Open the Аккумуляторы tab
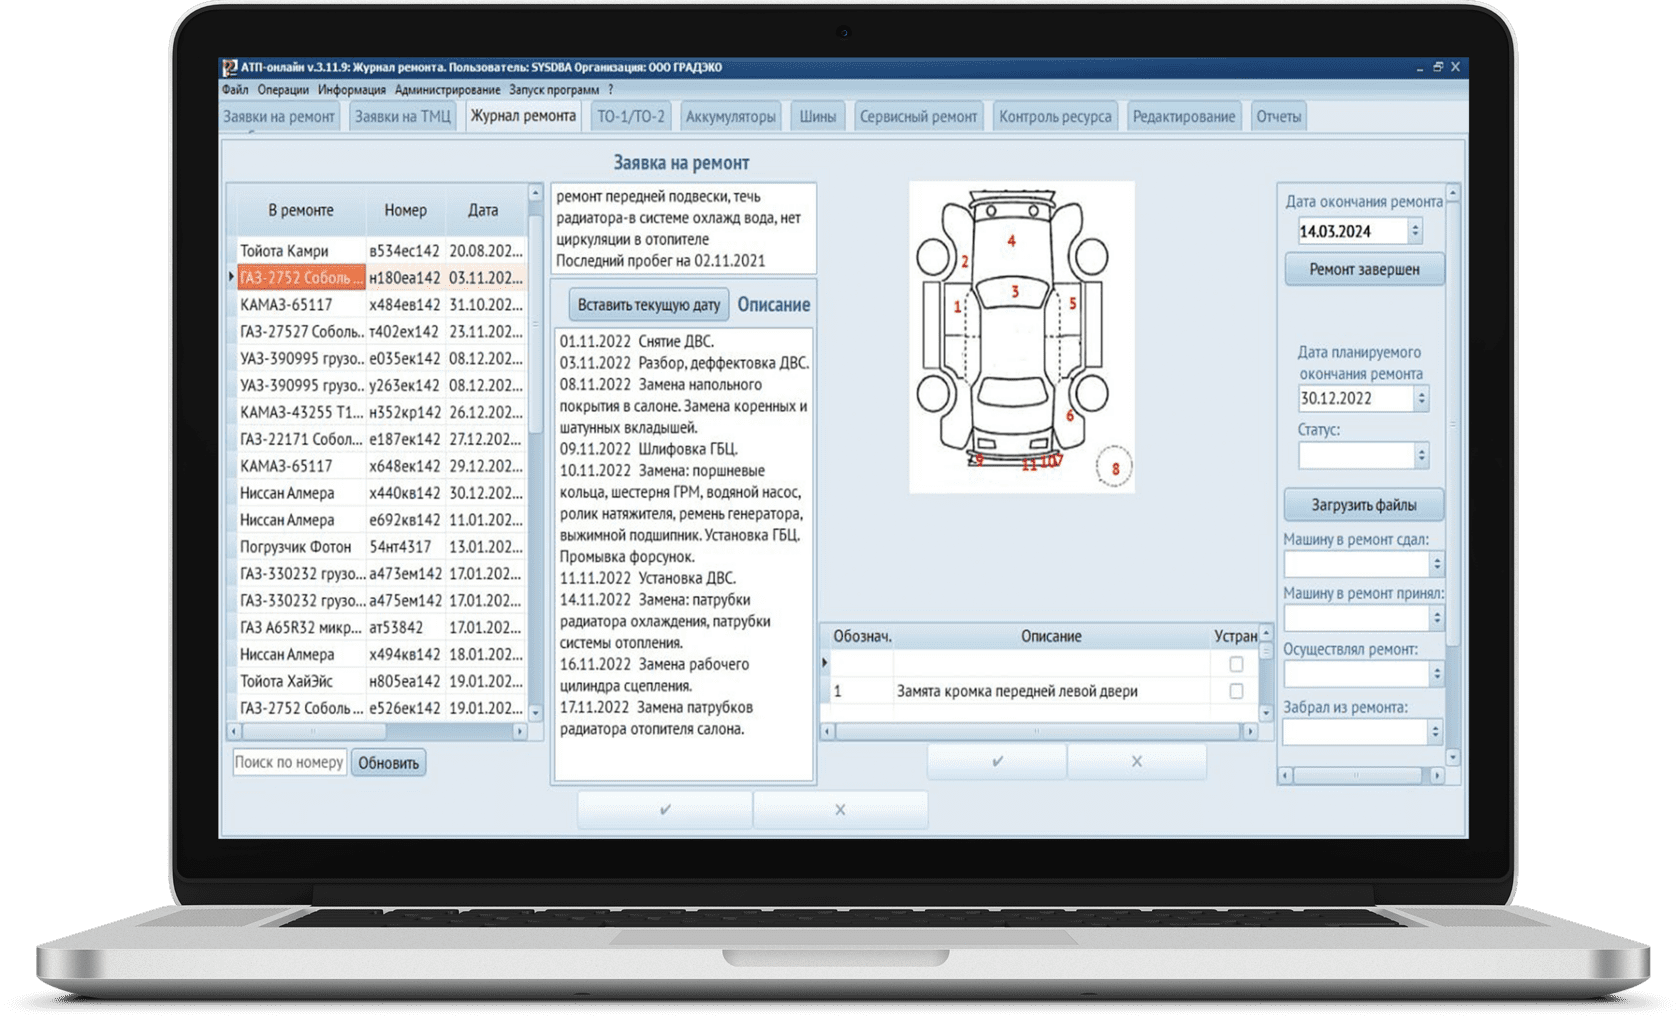Image resolution: width=1680 pixels, height=1016 pixels. (731, 117)
